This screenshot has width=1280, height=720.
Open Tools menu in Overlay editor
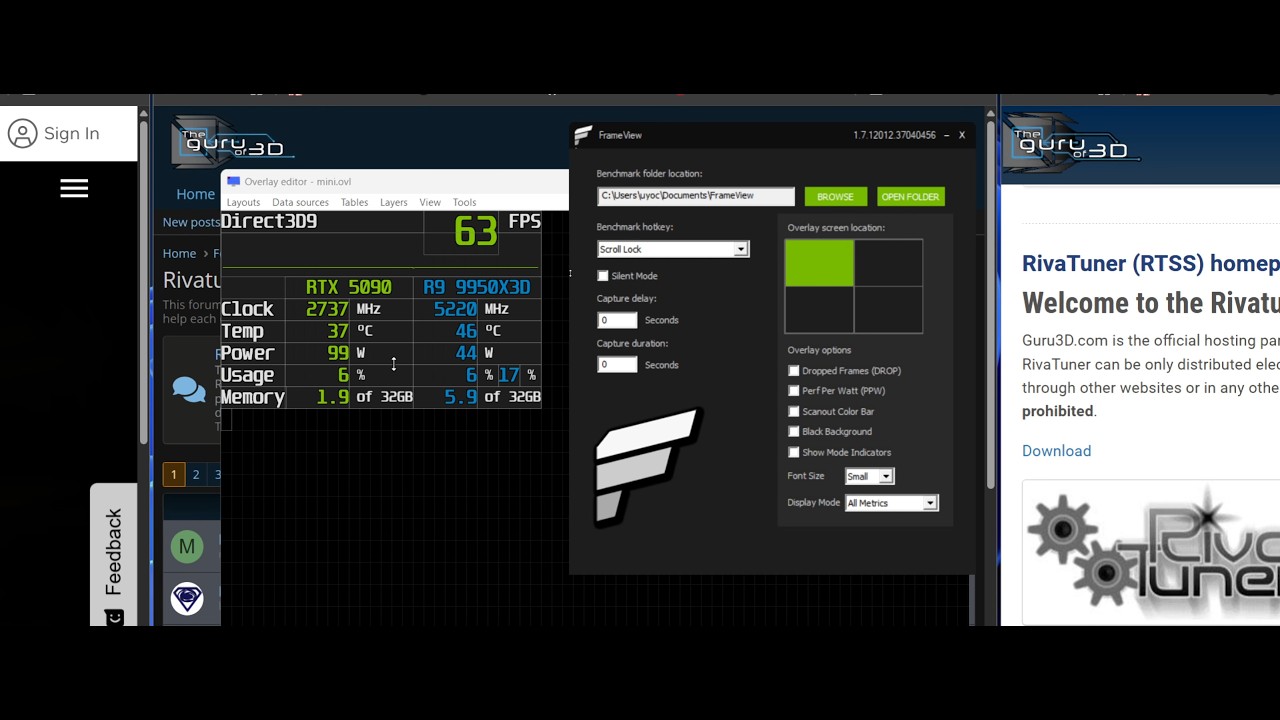point(464,202)
